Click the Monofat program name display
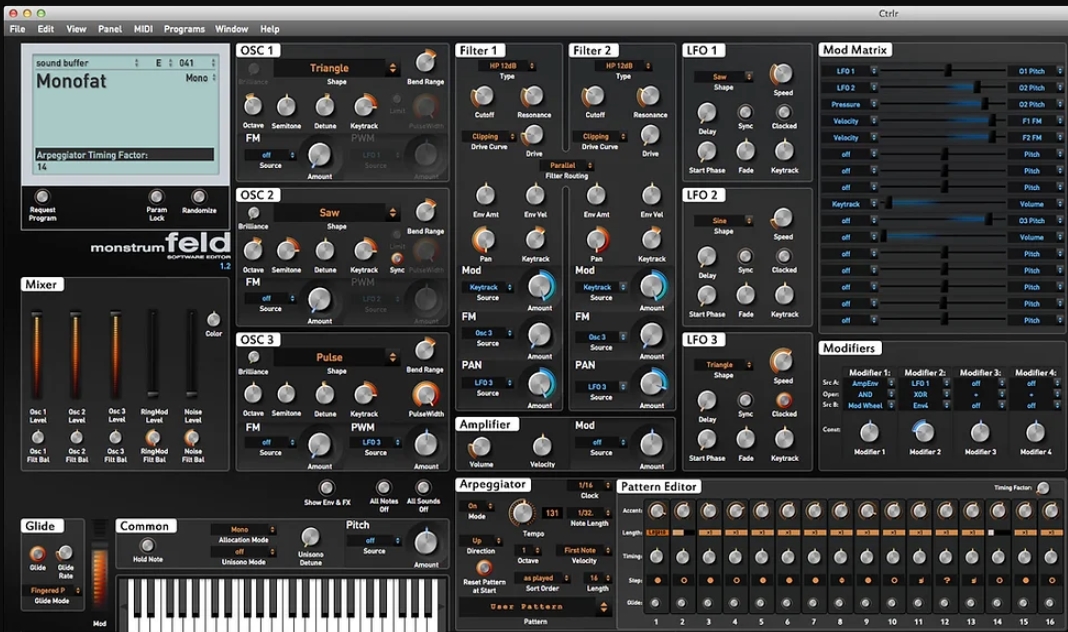The width and height of the screenshot is (1068, 632). pos(72,82)
